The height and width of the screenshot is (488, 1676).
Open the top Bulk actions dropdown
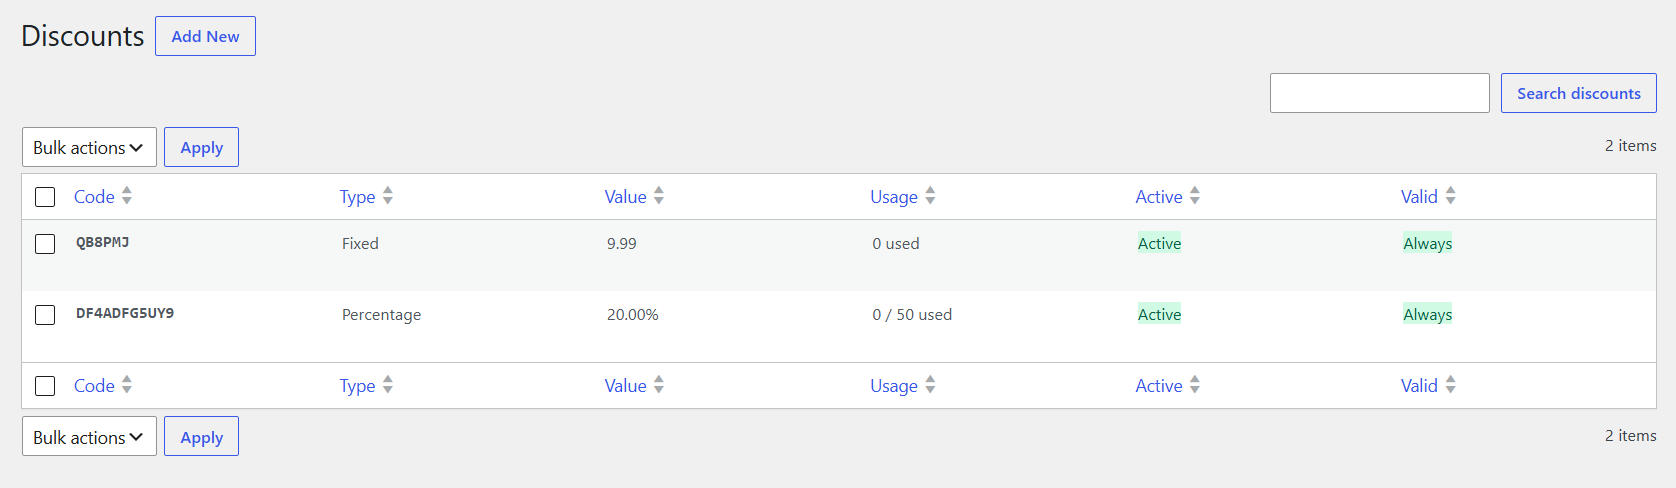tap(89, 147)
